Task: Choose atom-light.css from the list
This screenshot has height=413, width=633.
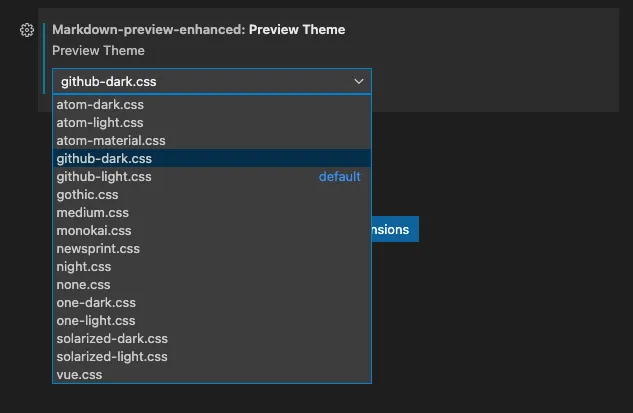Action: tap(100, 122)
